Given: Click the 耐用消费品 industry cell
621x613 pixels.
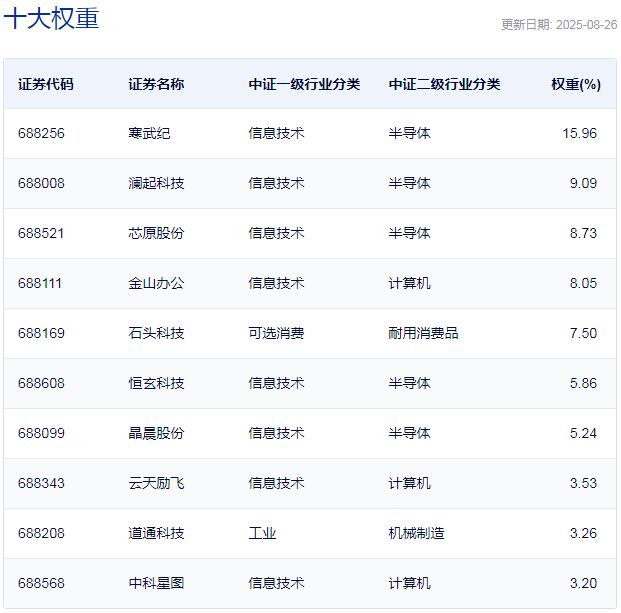Looking at the screenshot, I should pos(423,333).
